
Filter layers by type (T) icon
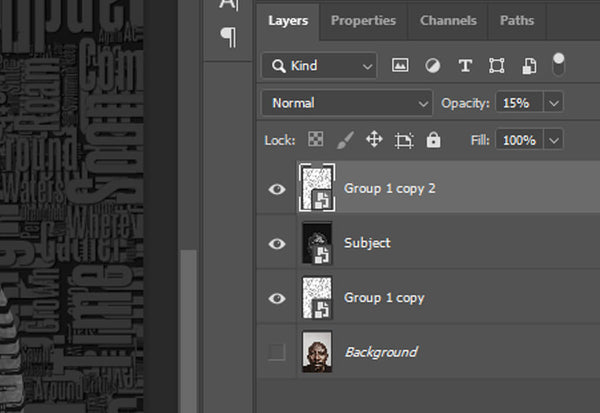coord(464,66)
